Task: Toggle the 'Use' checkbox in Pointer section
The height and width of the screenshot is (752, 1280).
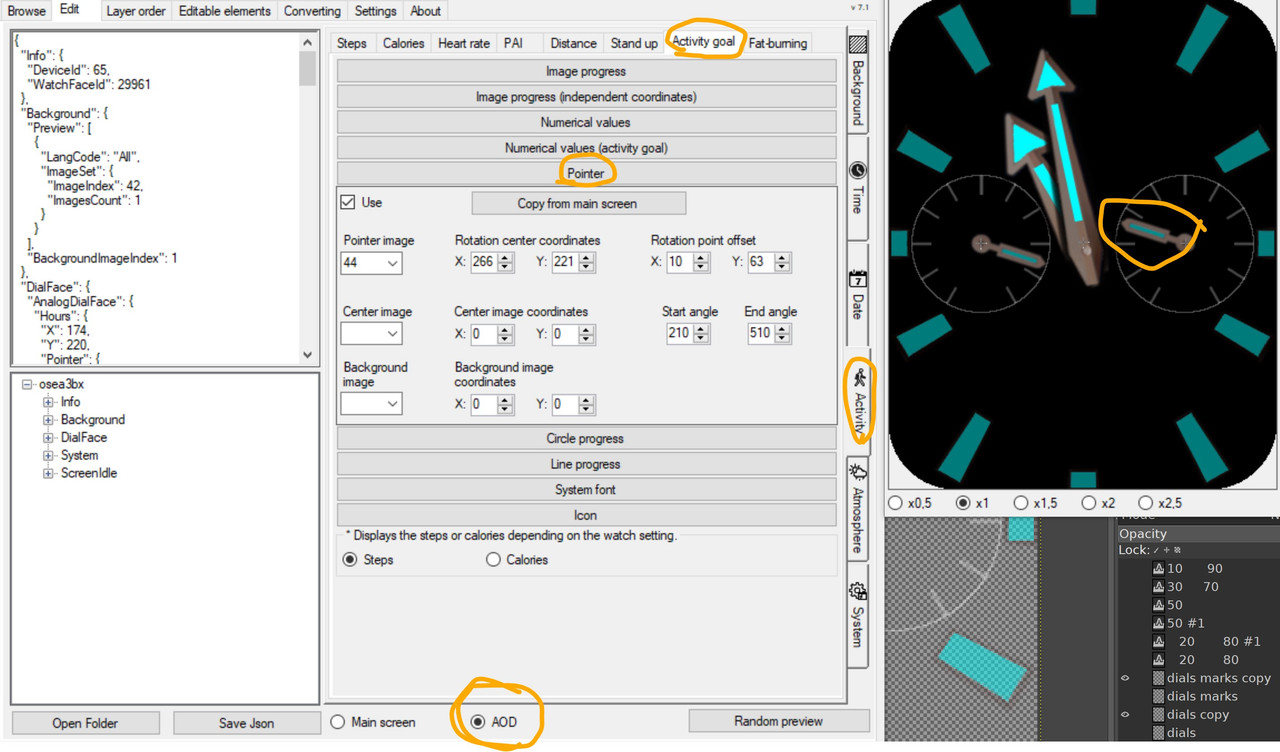Action: [x=348, y=202]
